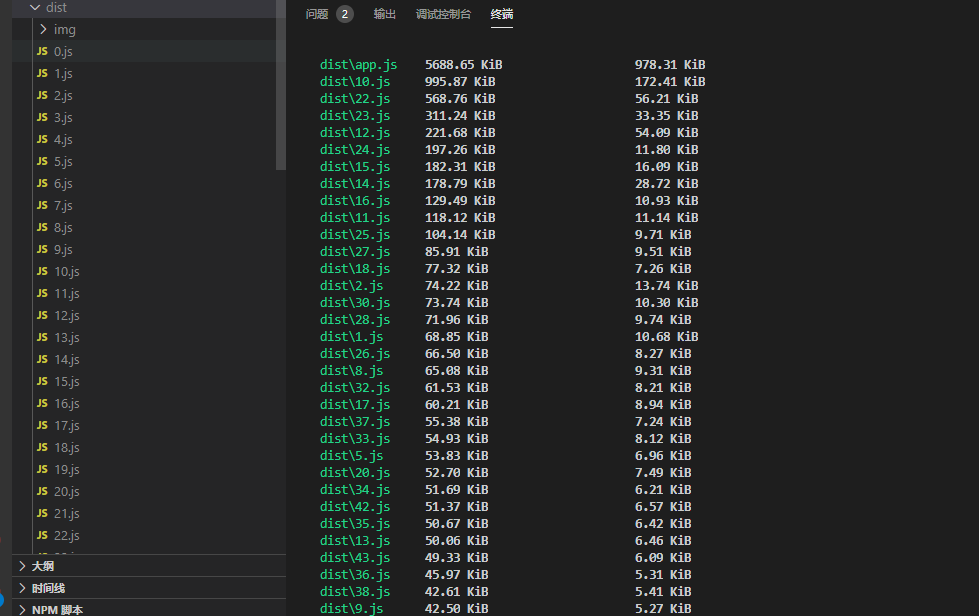Open 17.js from the dist folder

67,425
